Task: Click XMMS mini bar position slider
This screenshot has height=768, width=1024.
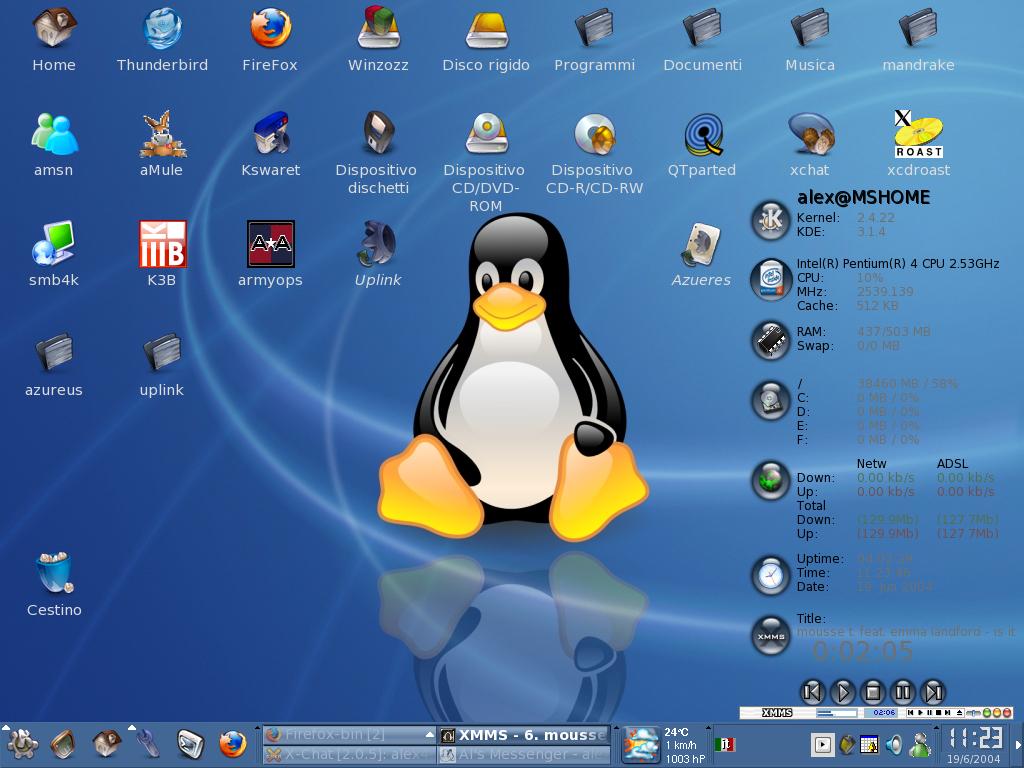Action: [837, 713]
